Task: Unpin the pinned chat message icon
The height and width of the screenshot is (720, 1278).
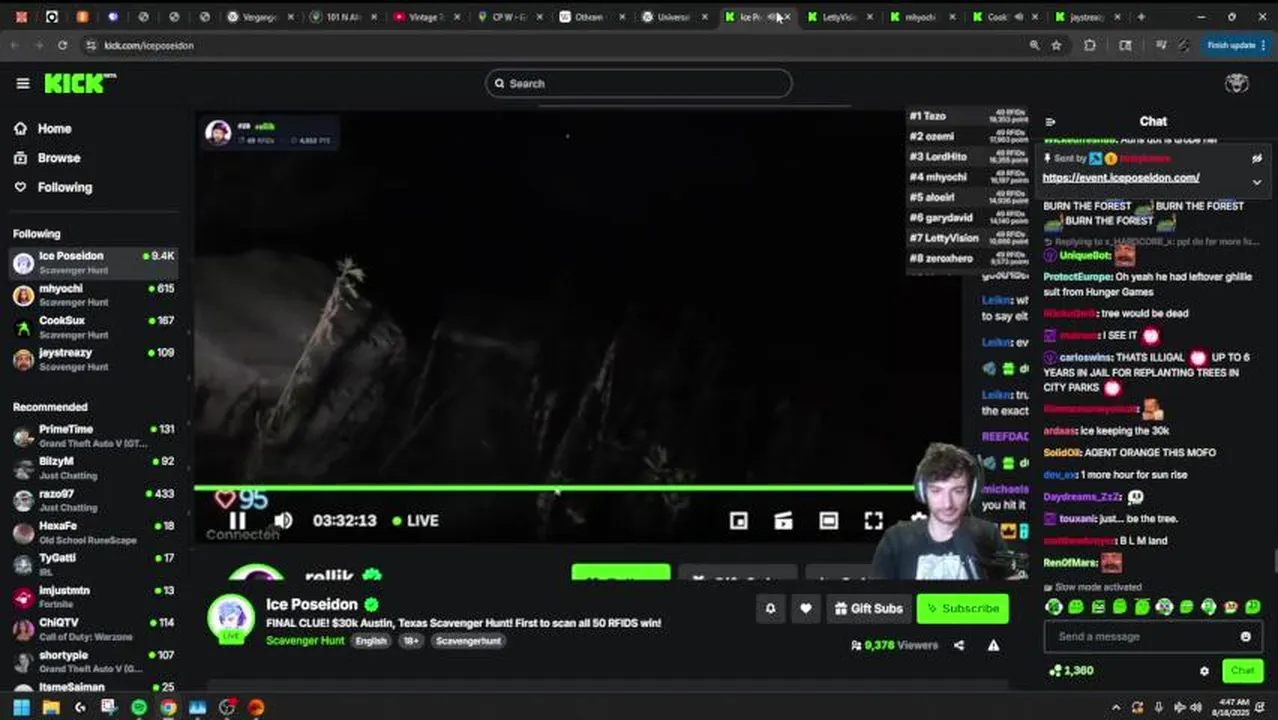Action: pyautogui.click(x=1257, y=158)
